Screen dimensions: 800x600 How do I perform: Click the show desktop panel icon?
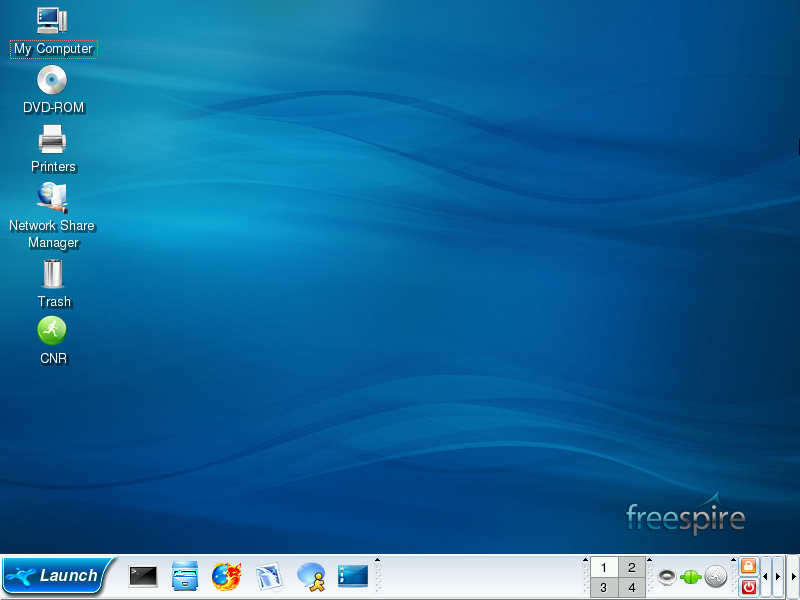point(353,576)
